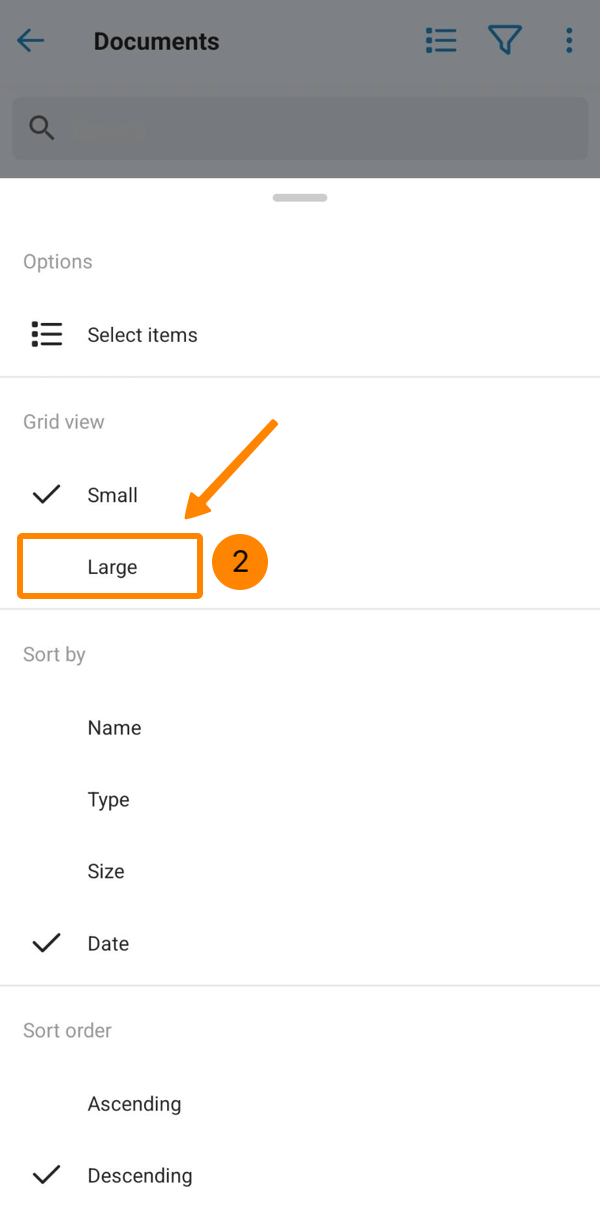Set sort order to Ascending
This screenshot has width=600, height=1217.
[x=134, y=1104]
